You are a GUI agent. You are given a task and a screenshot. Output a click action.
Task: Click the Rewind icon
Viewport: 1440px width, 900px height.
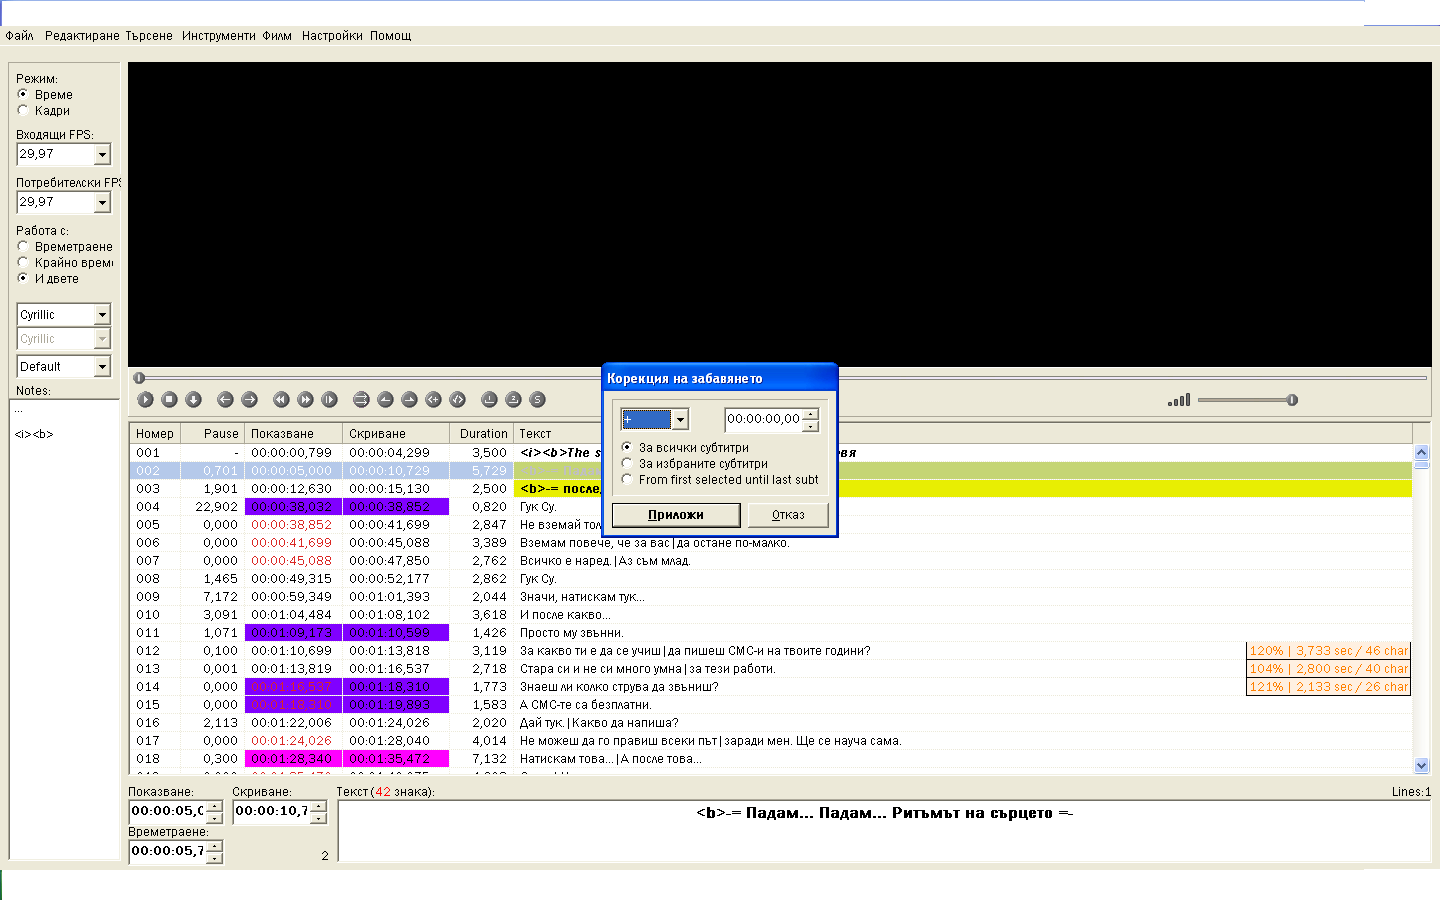coord(282,399)
